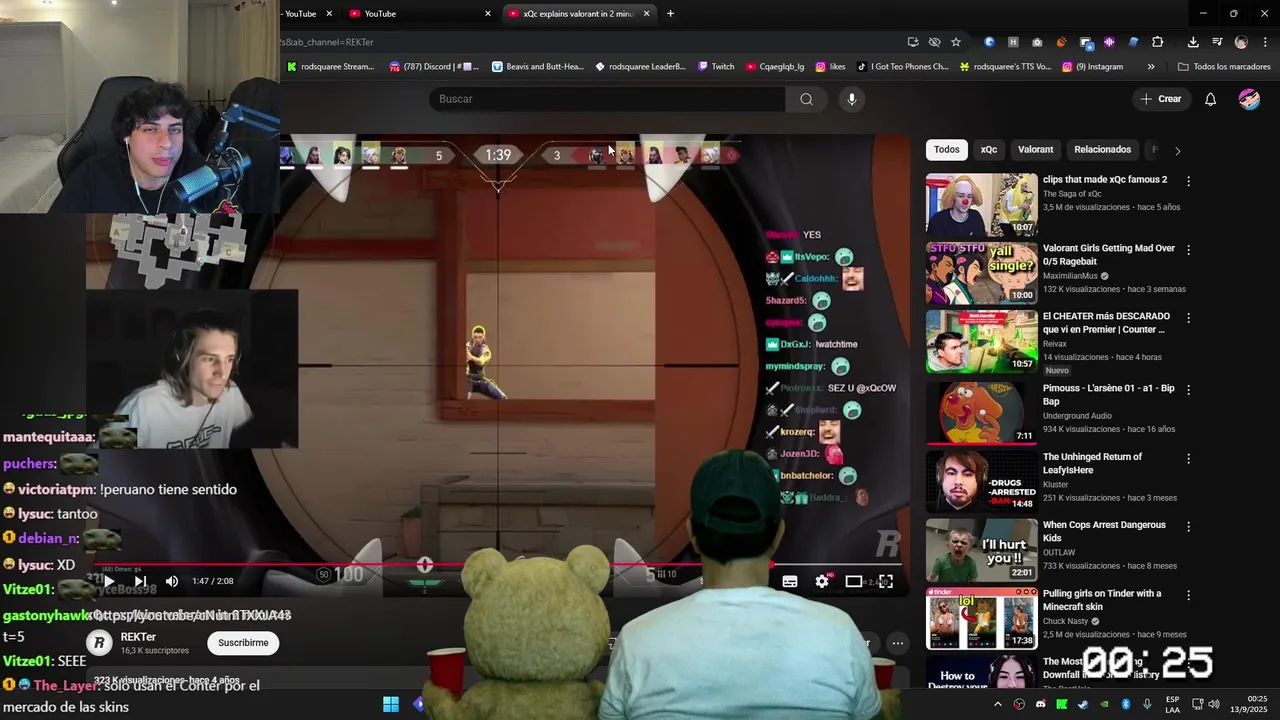Open the Beavis and Butt-Head bookmark
This screenshot has width=1280, height=720.
pos(537,67)
